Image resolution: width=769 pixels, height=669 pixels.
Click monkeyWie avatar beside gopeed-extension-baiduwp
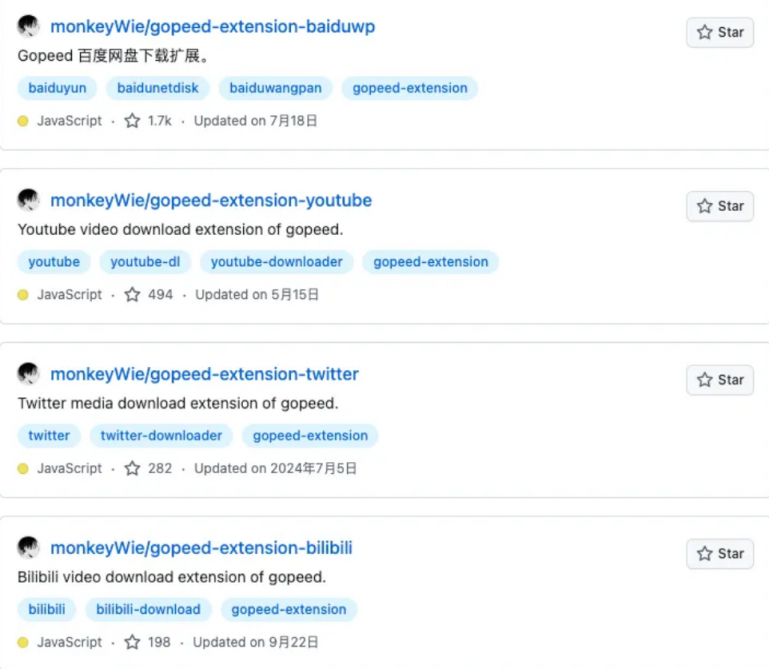pyautogui.click(x=29, y=26)
